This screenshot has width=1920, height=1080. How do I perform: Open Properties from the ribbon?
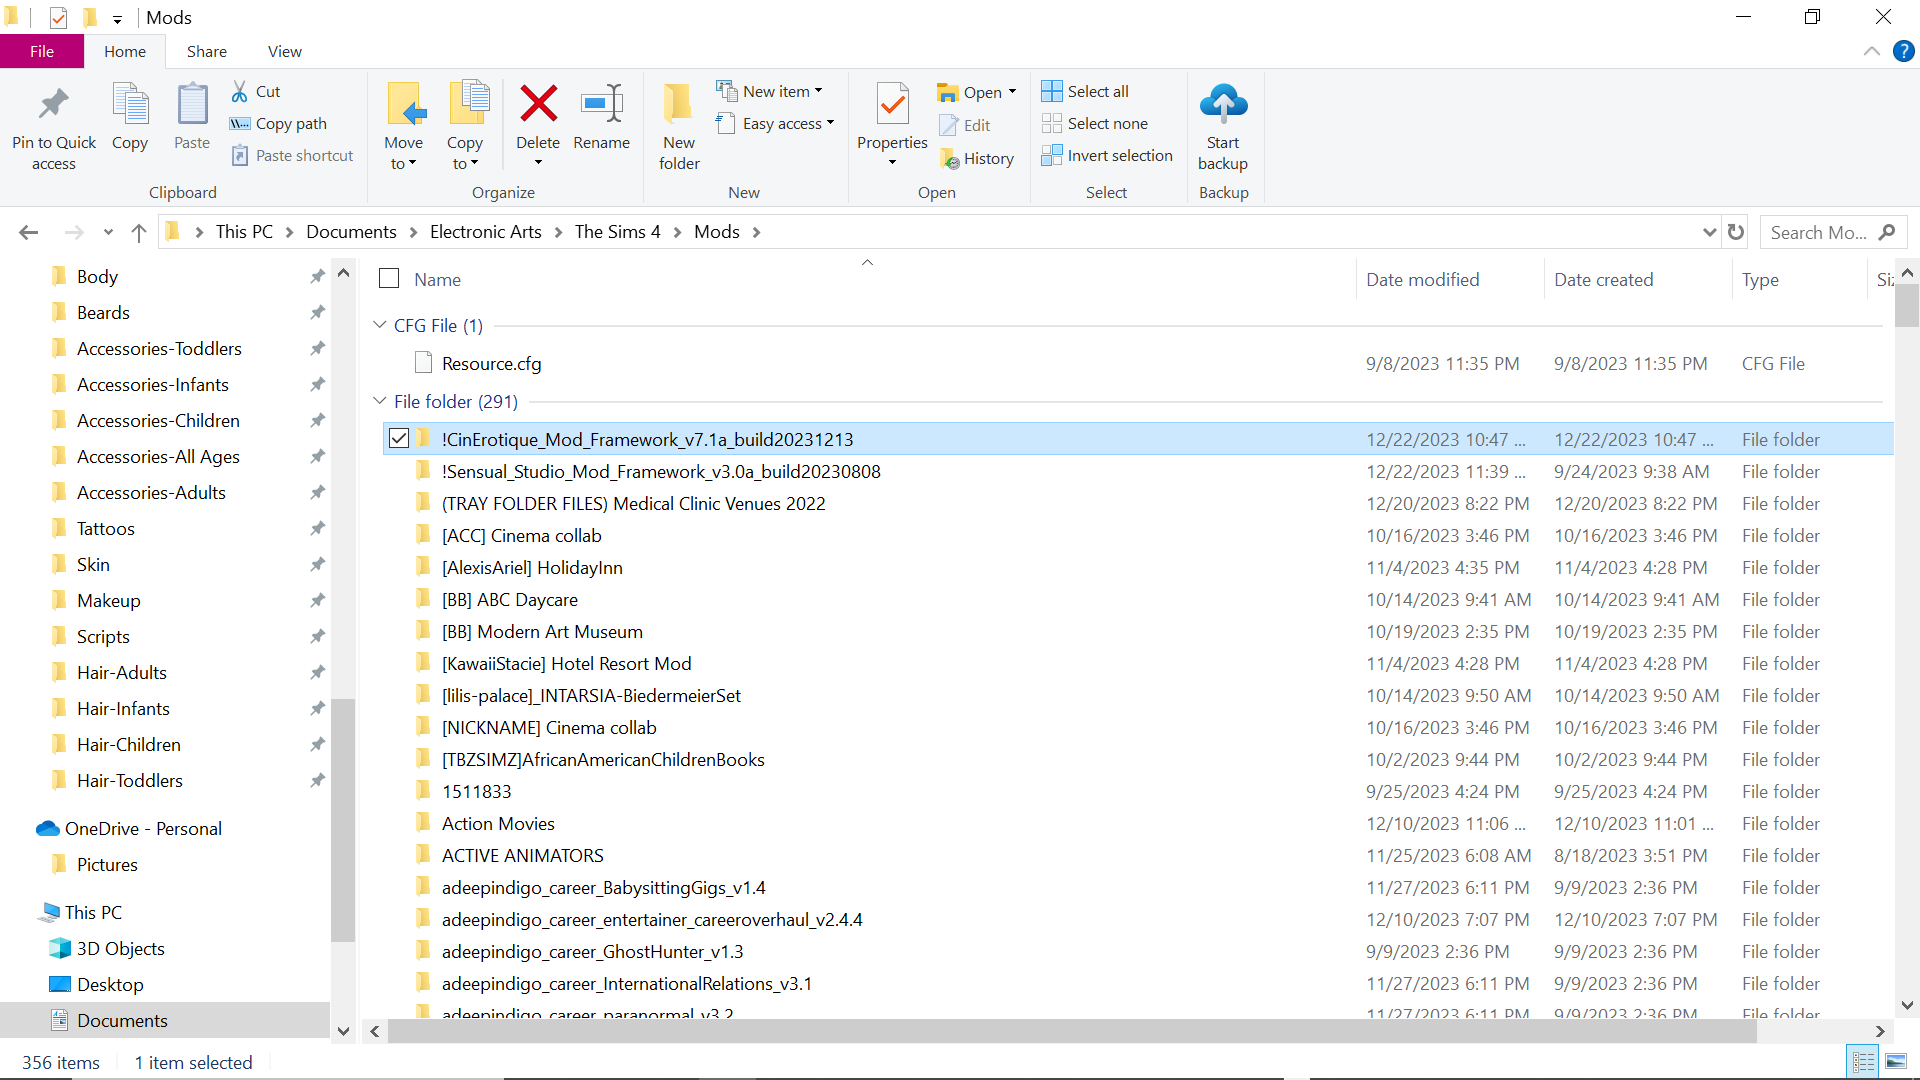point(892,104)
